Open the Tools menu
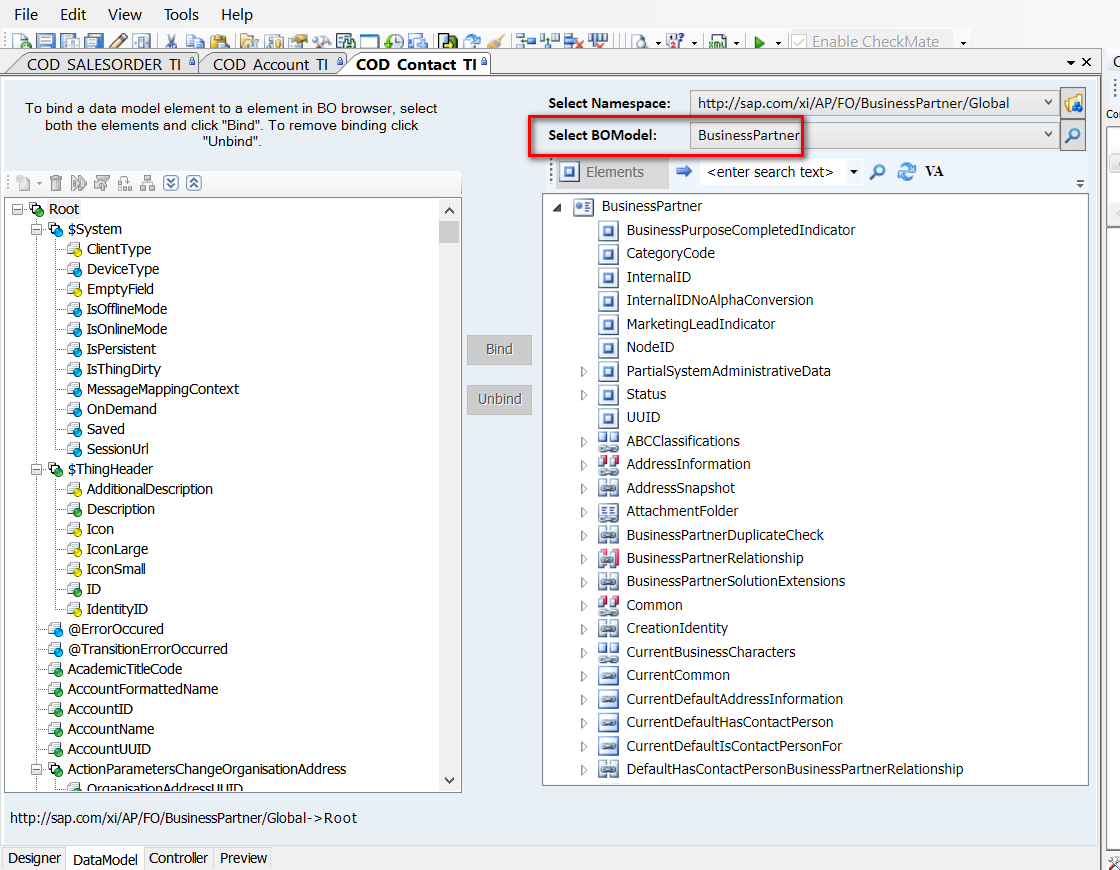 pos(181,14)
